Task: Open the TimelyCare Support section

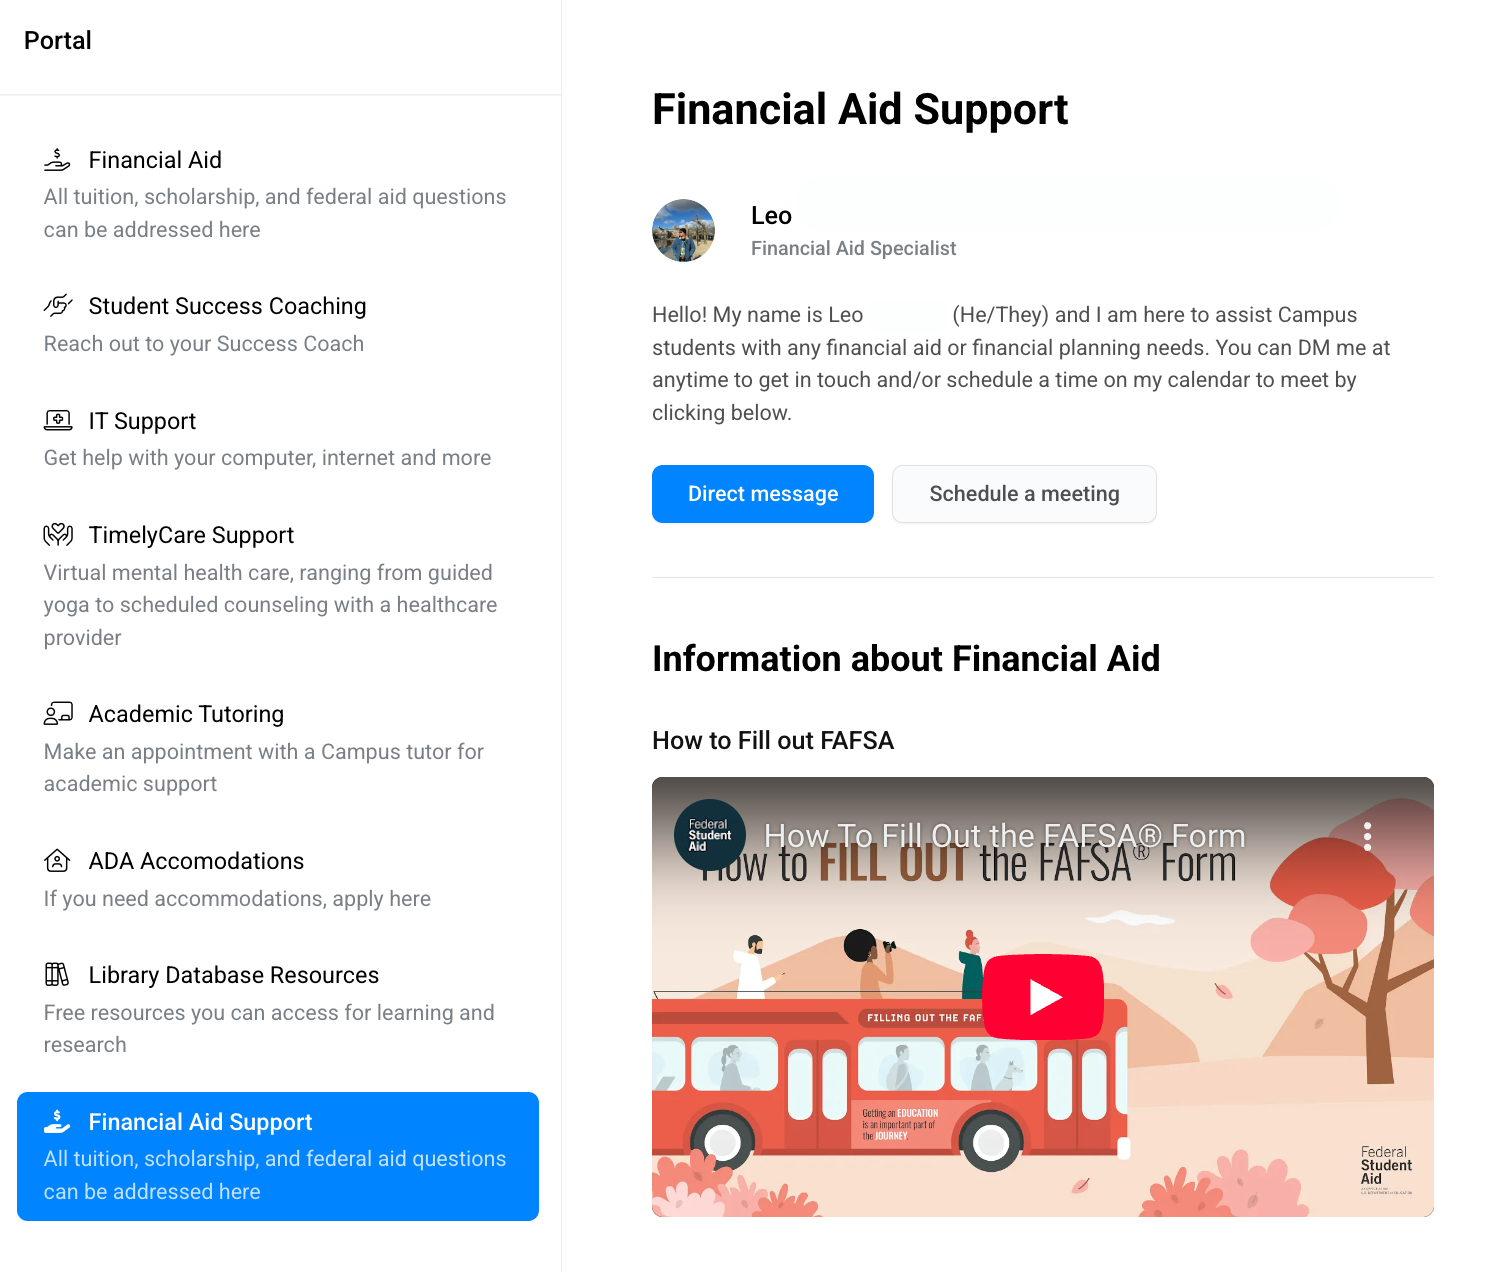Action: click(278, 585)
